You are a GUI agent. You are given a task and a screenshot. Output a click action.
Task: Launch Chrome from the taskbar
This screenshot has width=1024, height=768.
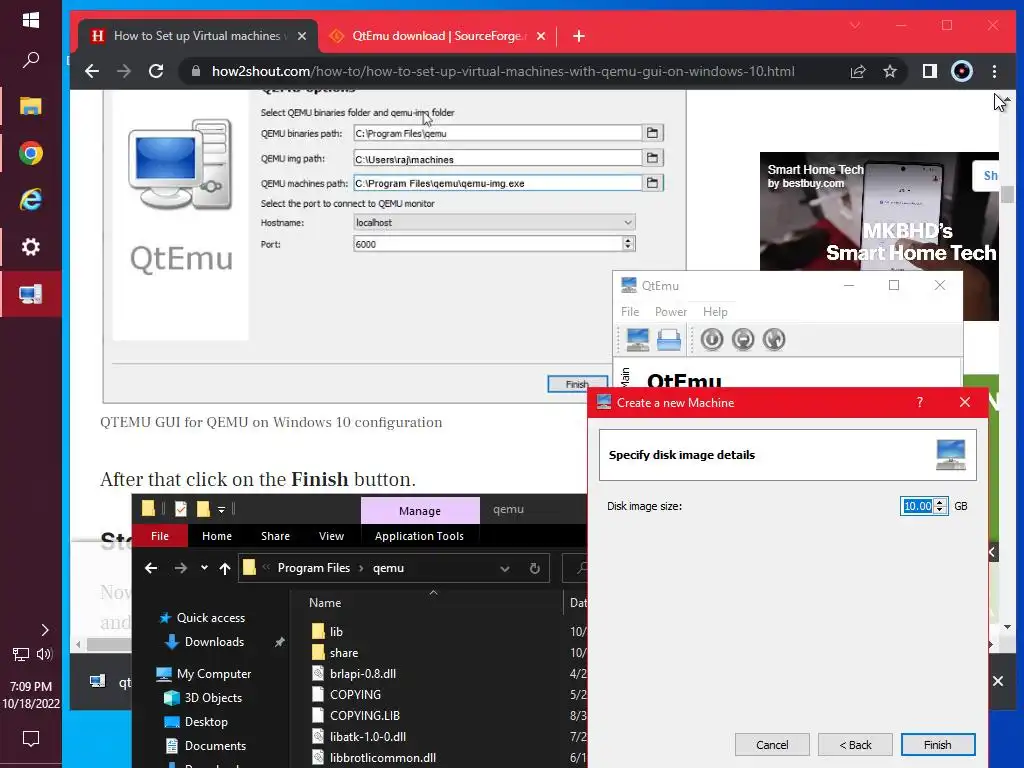click(x=31, y=153)
